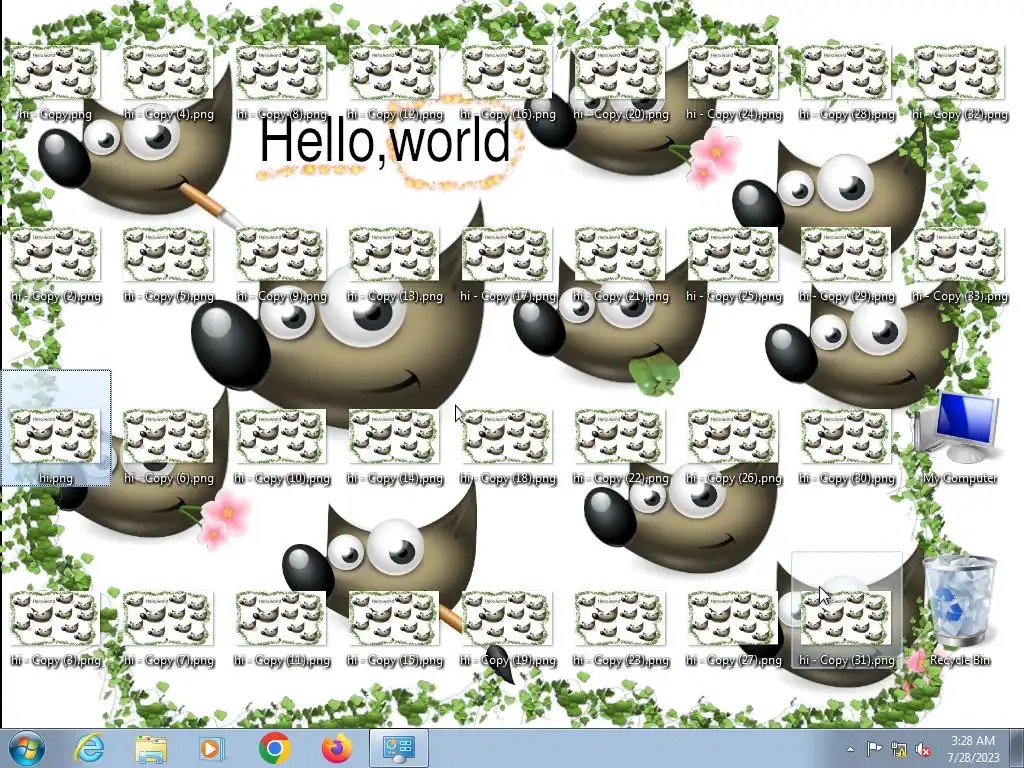Select hi - Copy (25).png image icon
Viewport: 1024px width, 768px height.
(733, 264)
